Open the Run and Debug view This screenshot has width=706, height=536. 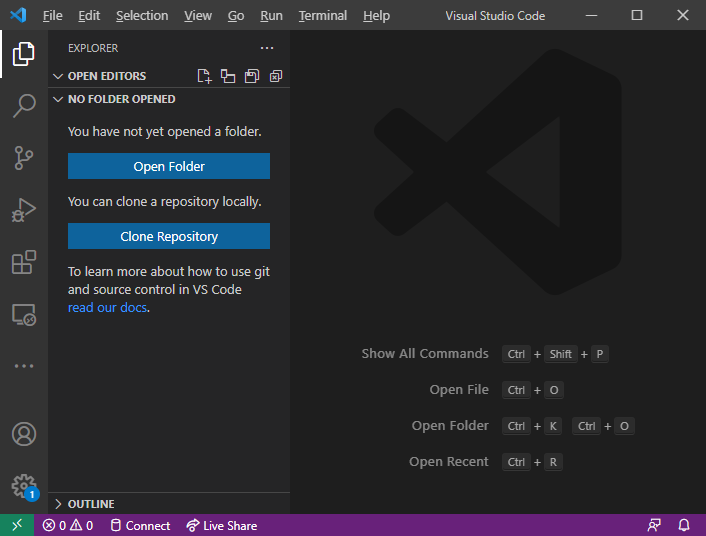24,210
